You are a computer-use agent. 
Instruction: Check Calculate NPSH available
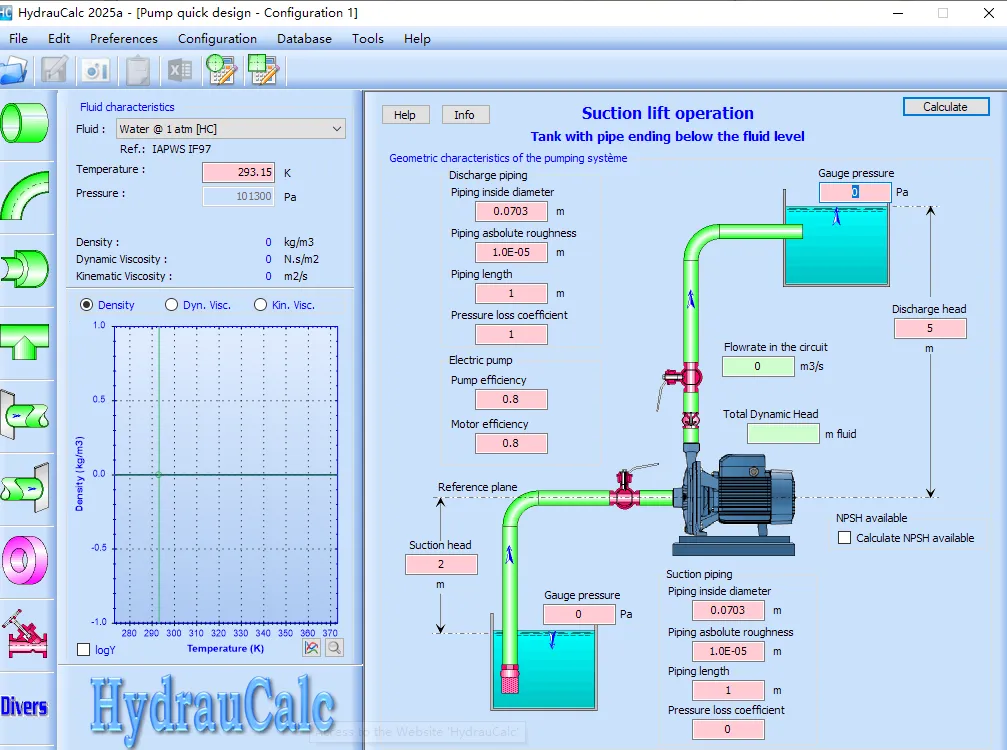845,538
